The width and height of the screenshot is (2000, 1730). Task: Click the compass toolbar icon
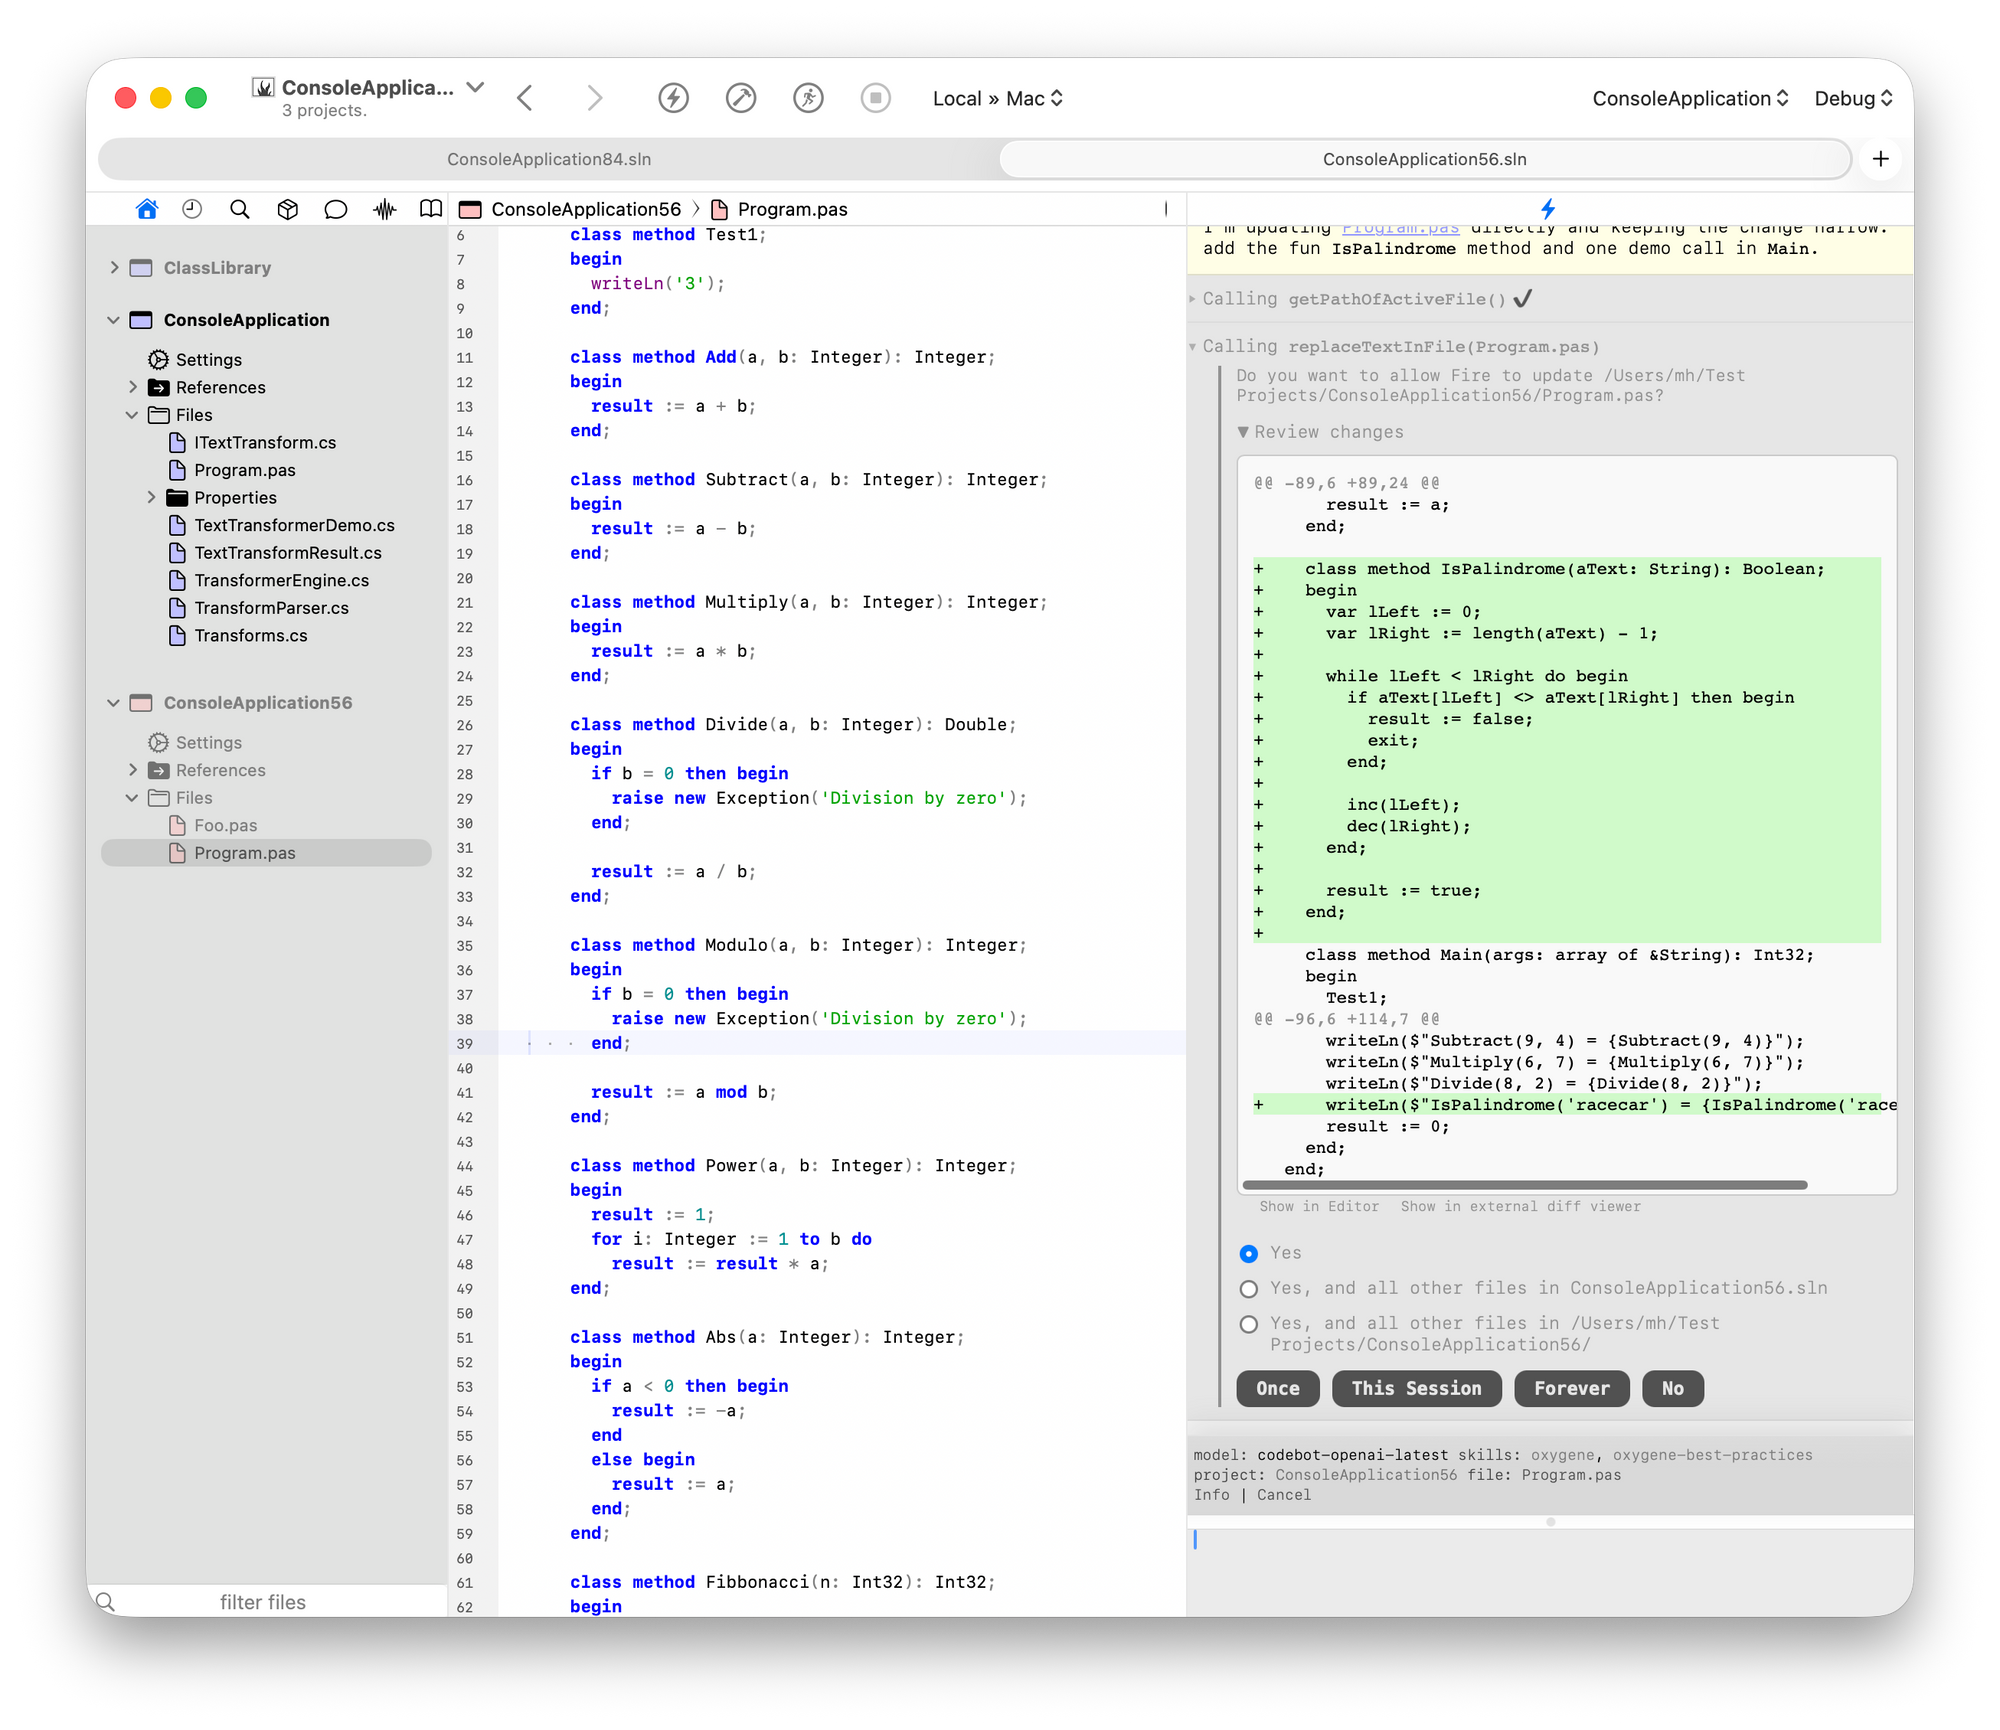741,98
